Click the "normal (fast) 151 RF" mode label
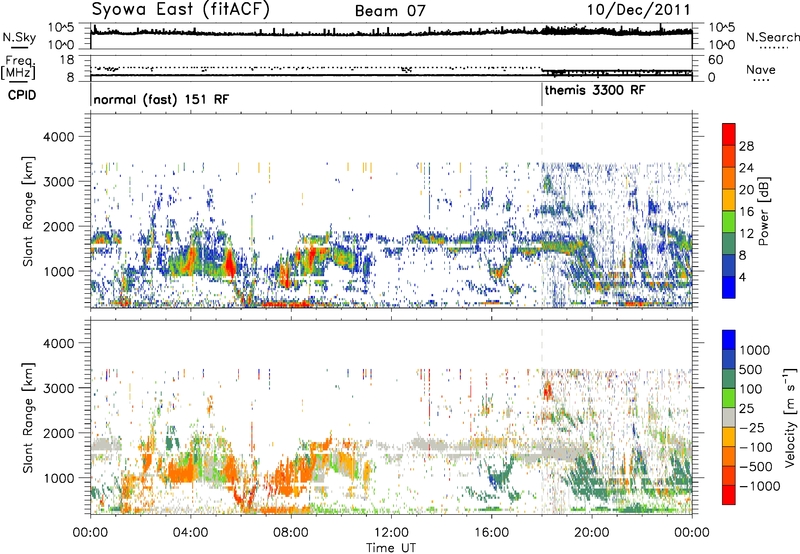 161,99
